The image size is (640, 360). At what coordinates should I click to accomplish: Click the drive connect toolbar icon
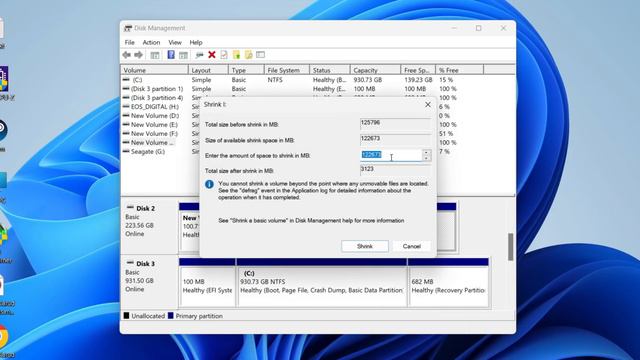tap(199, 55)
